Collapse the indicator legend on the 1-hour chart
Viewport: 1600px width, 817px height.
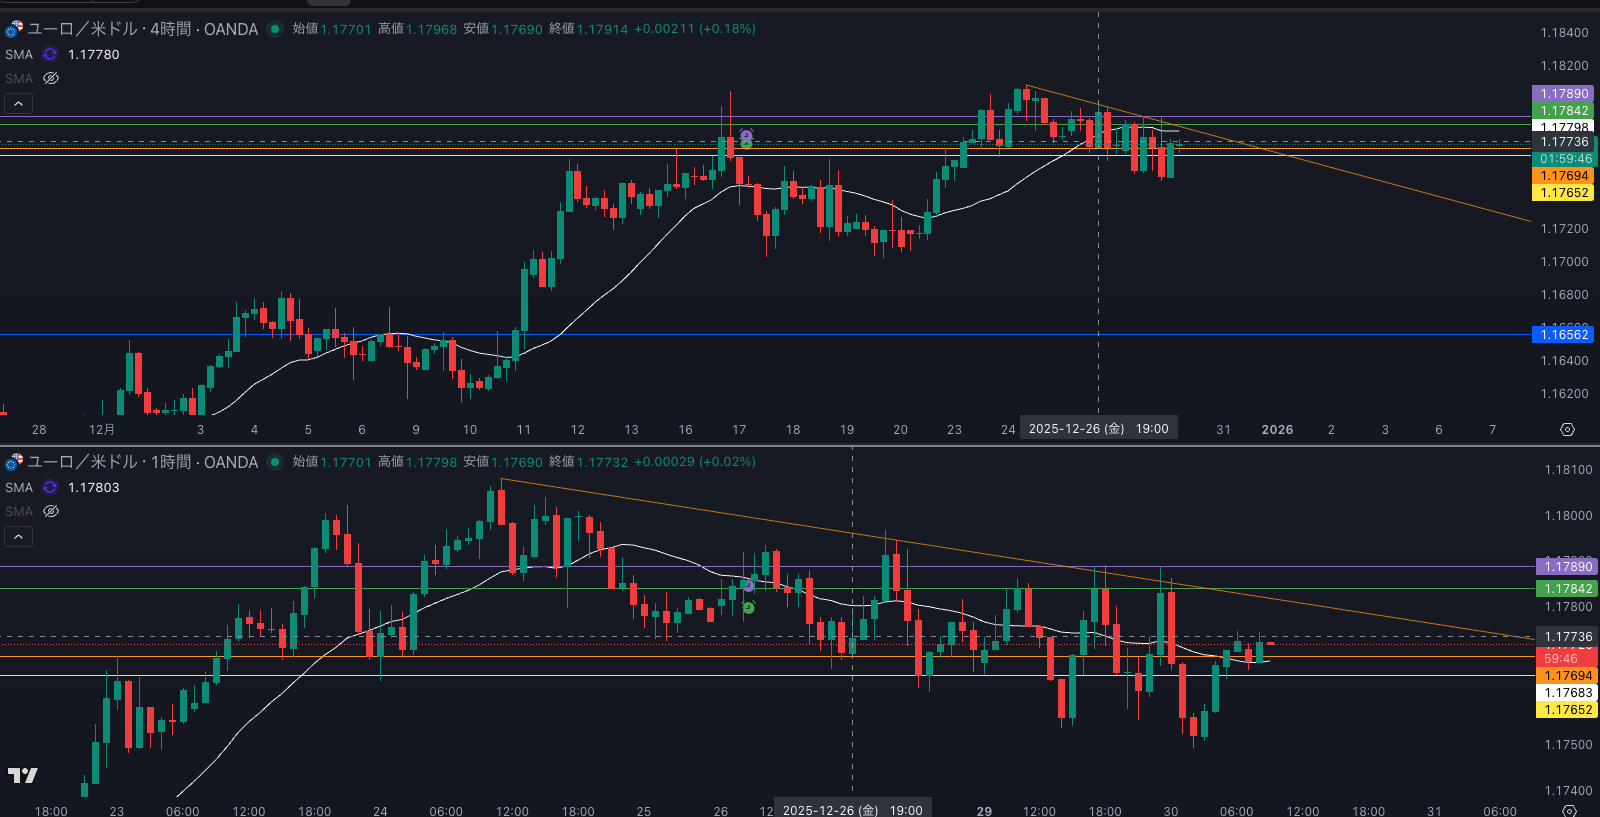pyautogui.click(x=18, y=536)
